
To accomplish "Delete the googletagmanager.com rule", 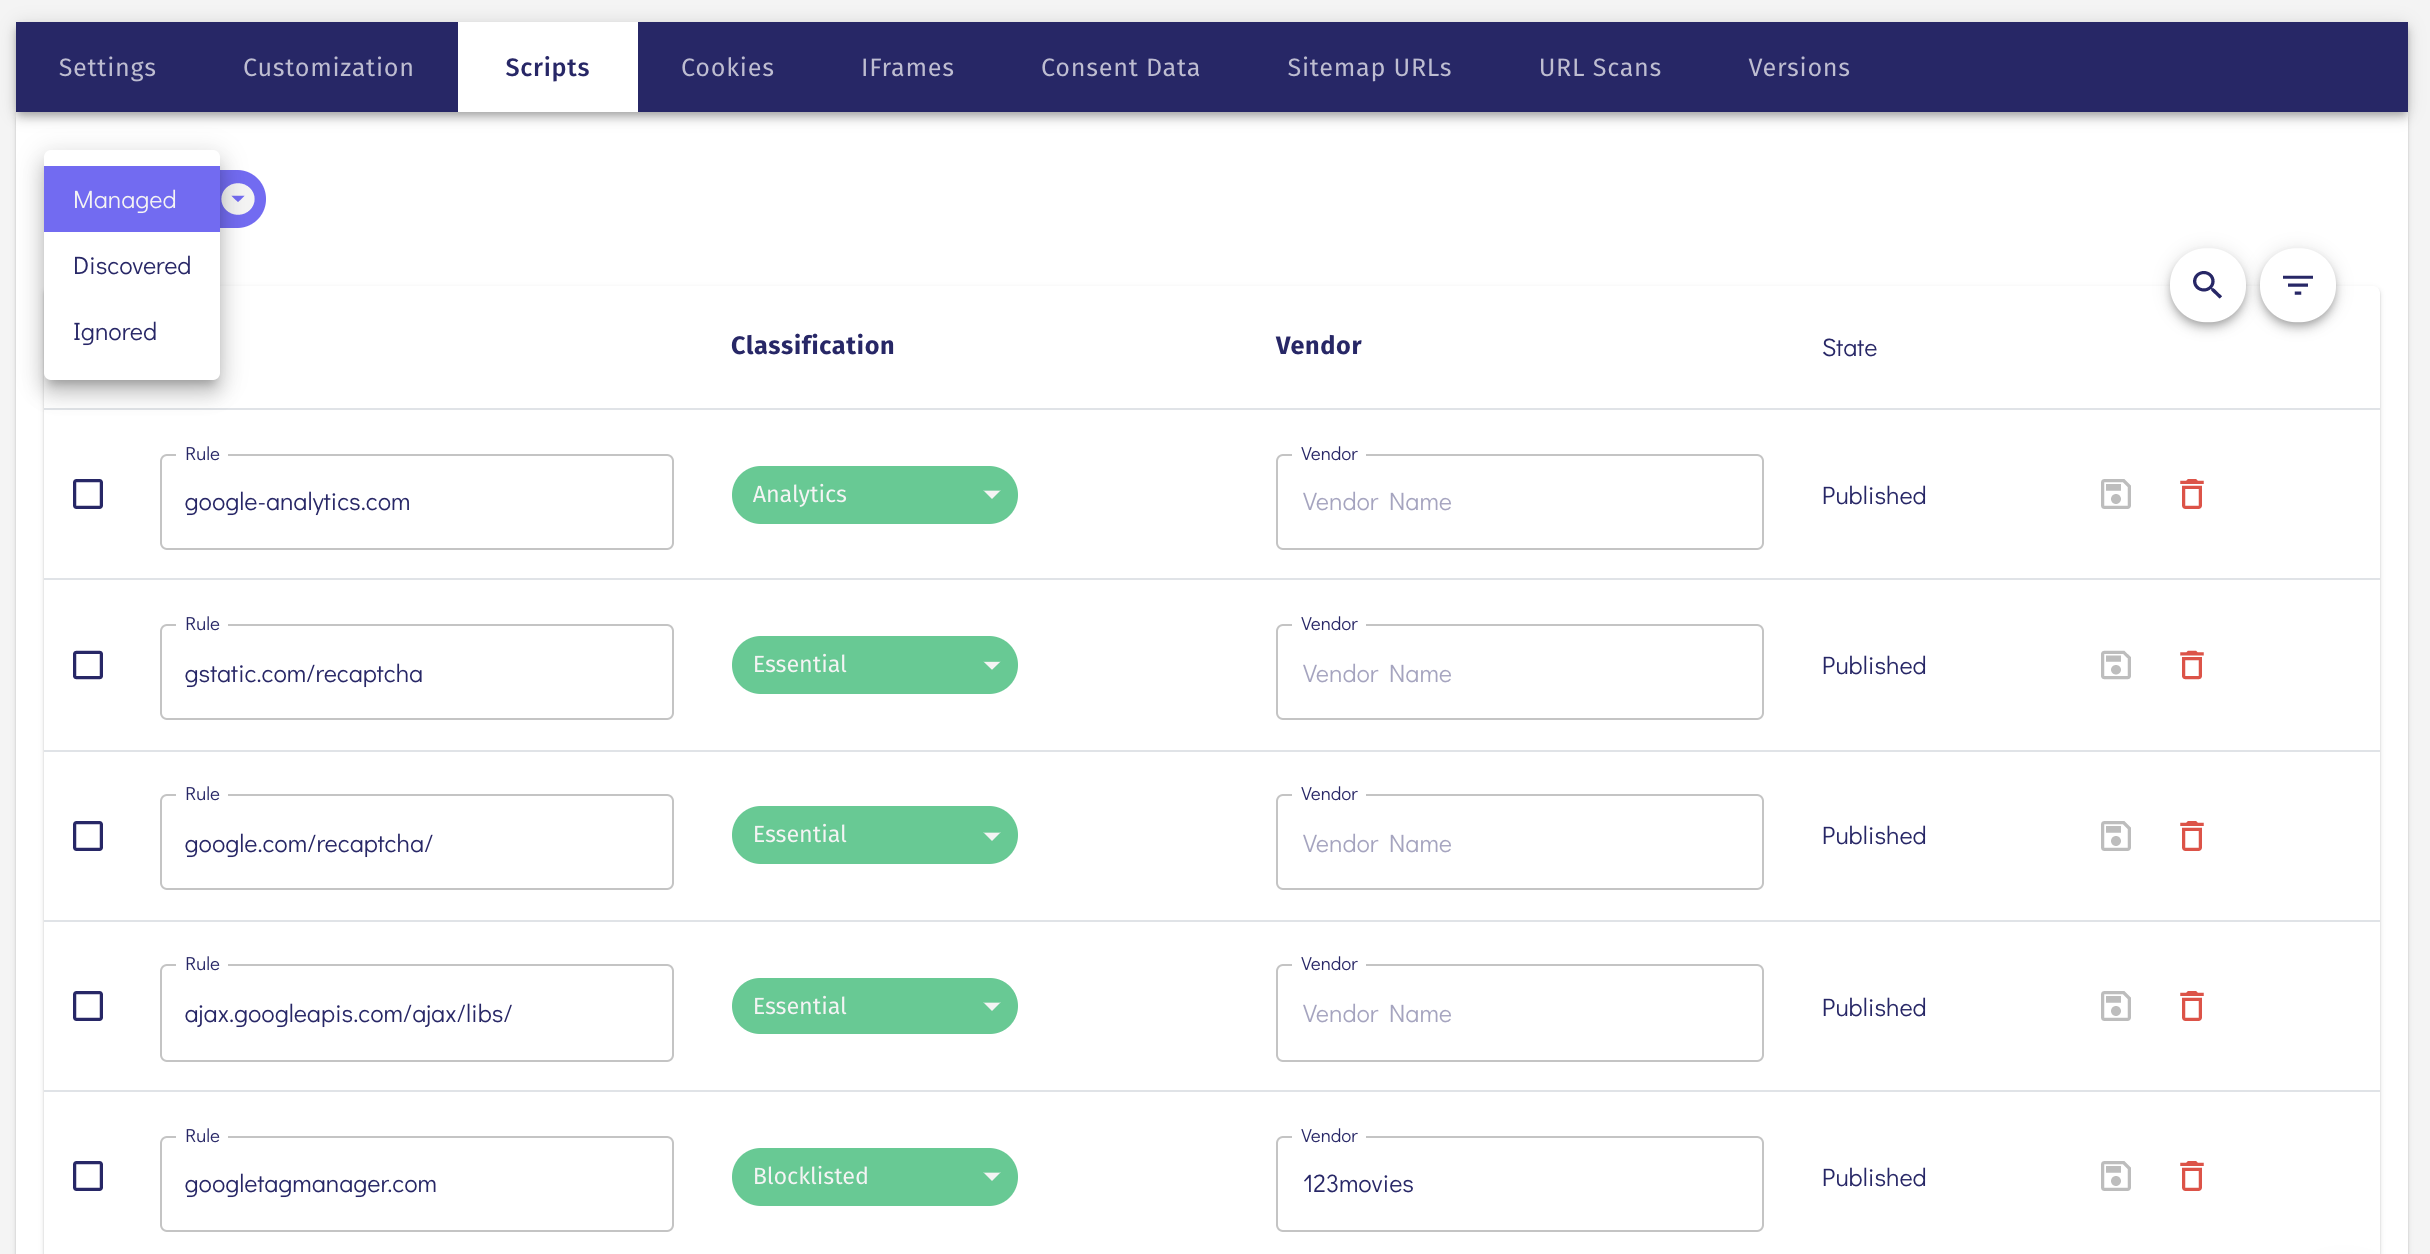I will 2191,1176.
